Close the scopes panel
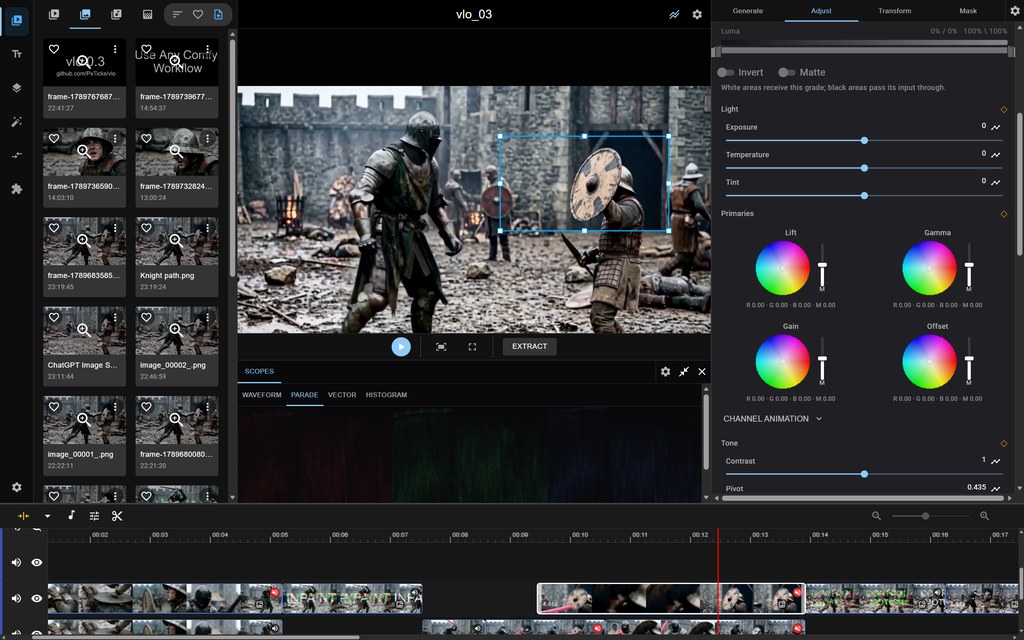The width and height of the screenshot is (1024, 640). pos(702,372)
